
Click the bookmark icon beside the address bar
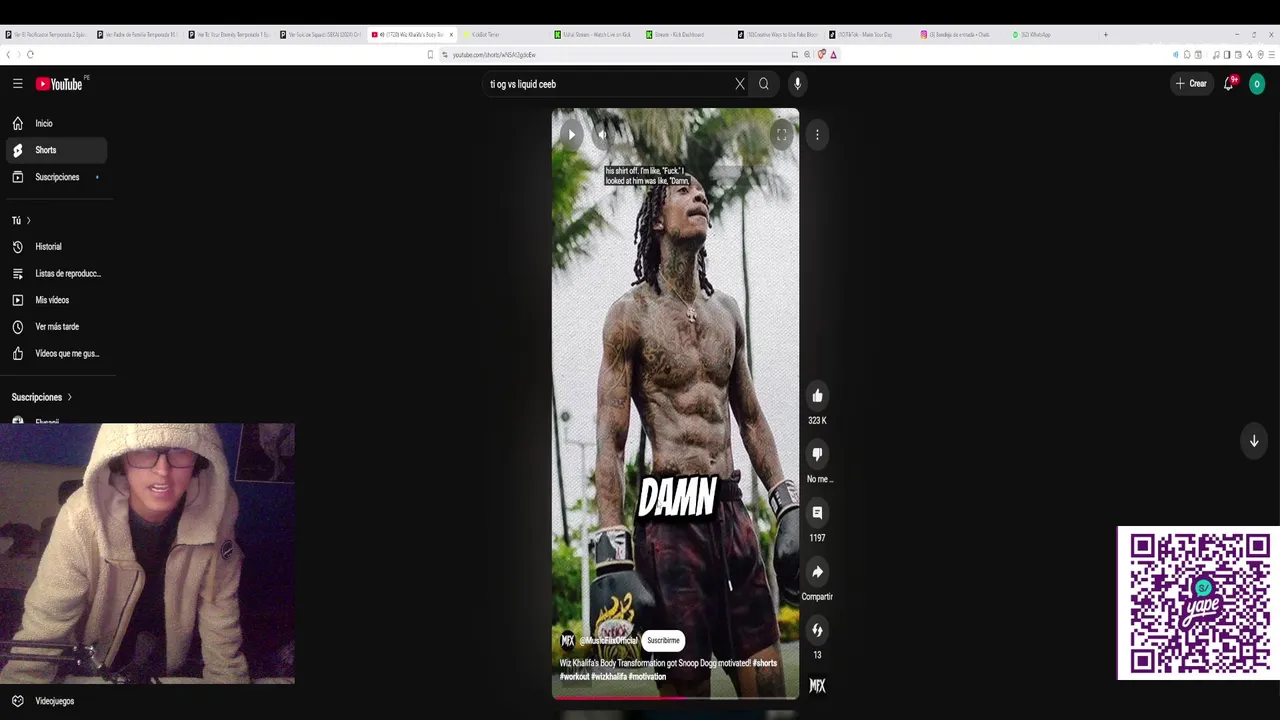(430, 54)
